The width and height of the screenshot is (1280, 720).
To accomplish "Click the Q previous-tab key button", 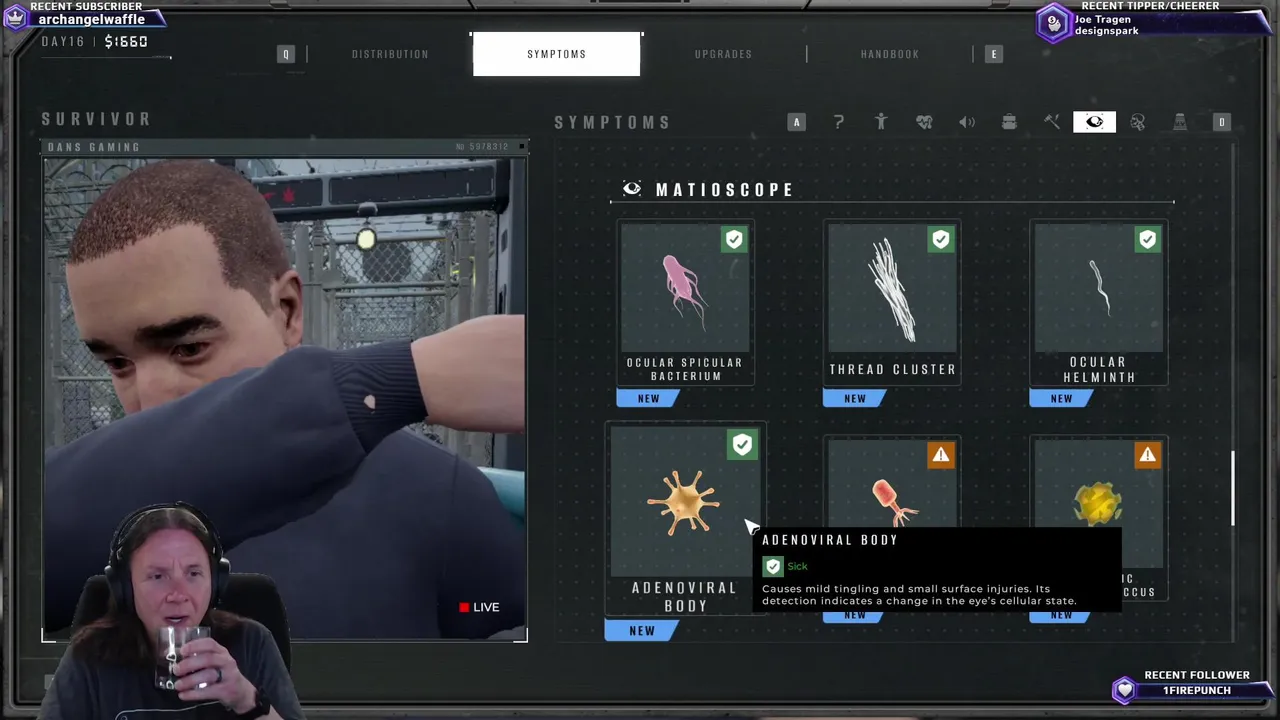I will [286, 54].
